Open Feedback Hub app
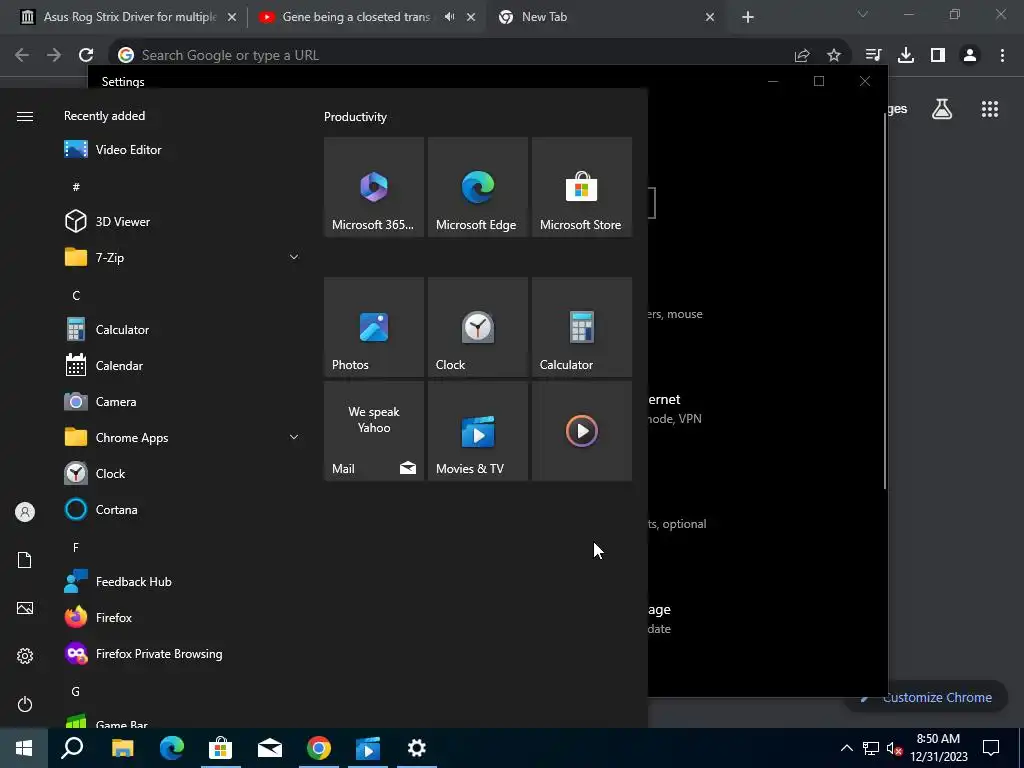This screenshot has width=1024, height=768. (x=182, y=582)
